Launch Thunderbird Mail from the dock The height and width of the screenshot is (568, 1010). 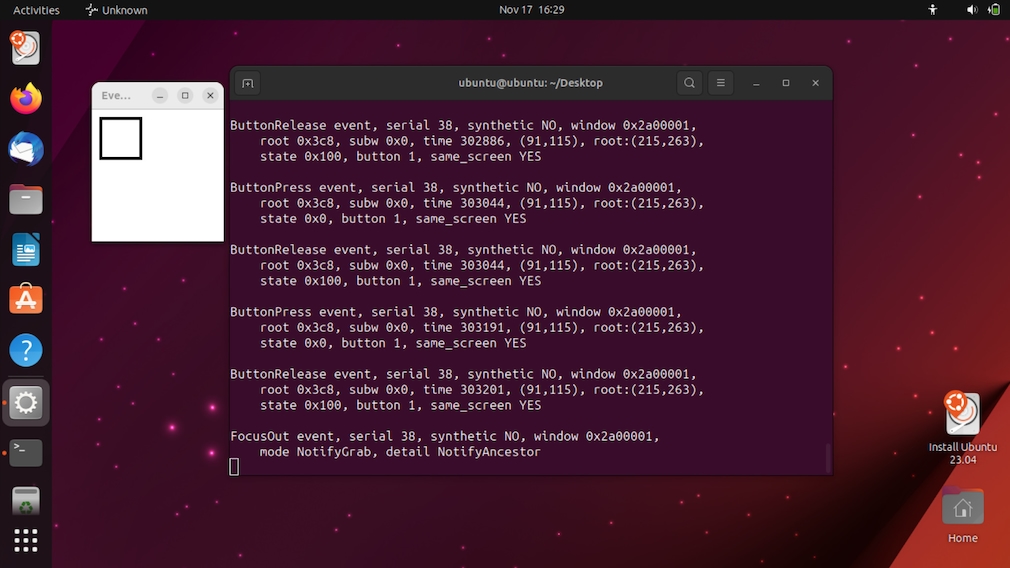[26, 149]
